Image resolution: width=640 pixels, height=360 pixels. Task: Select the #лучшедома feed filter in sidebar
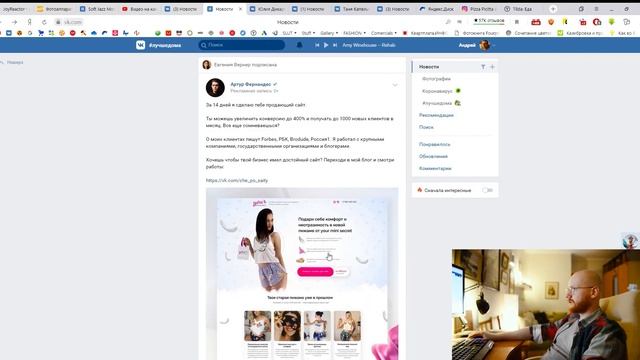point(437,103)
